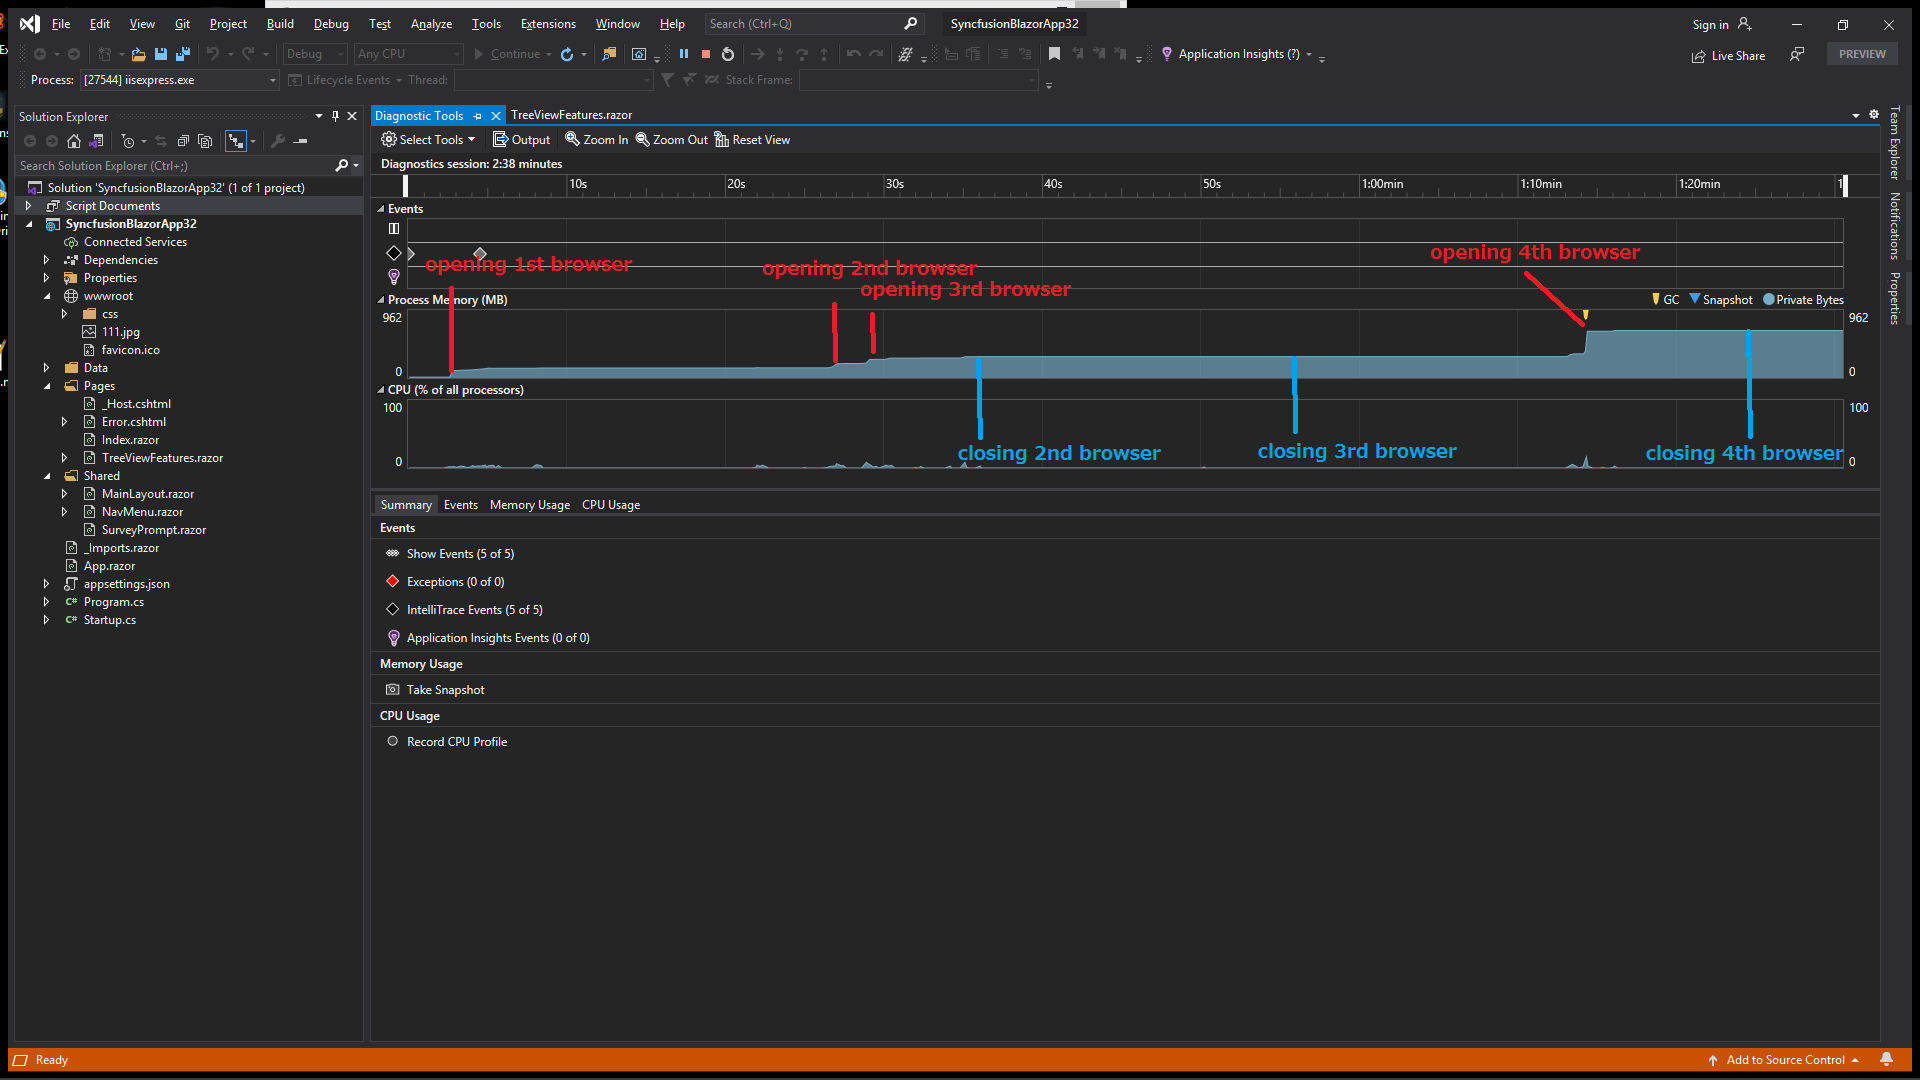Click Take Snapshot link
The image size is (1920, 1080).
pos(445,690)
